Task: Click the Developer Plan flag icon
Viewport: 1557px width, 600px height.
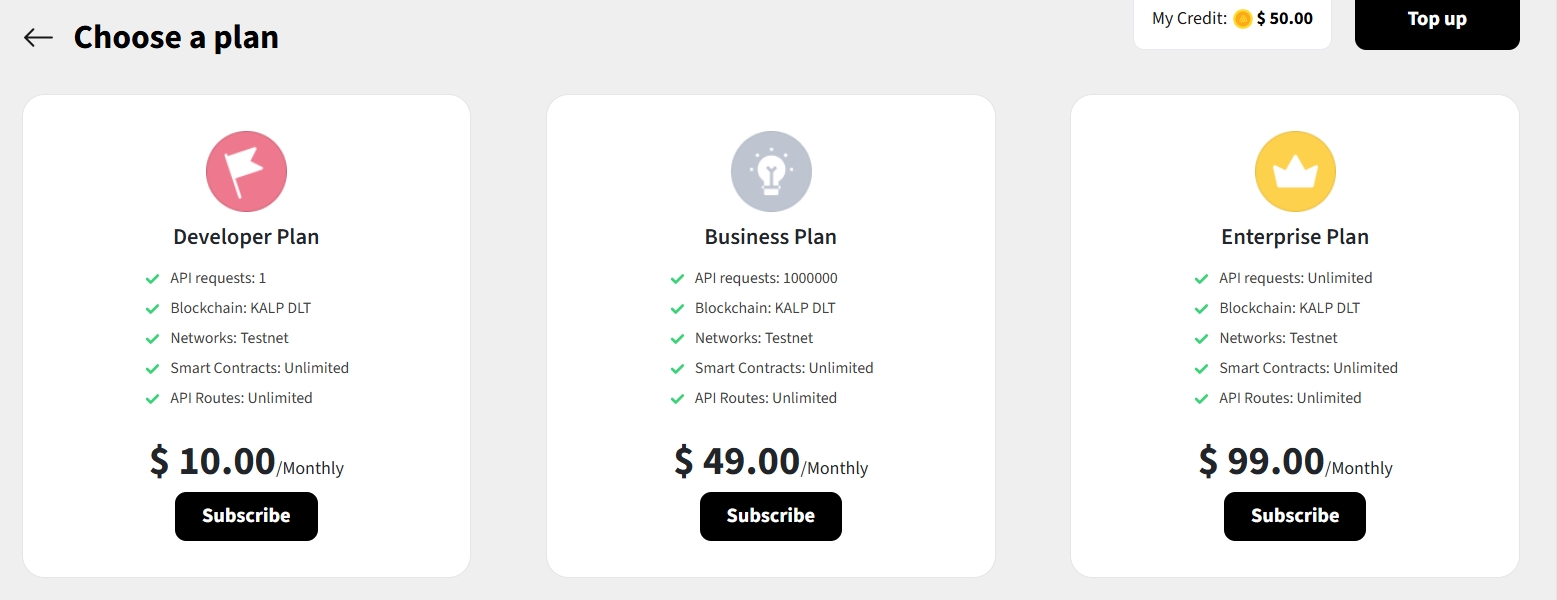Action: (246, 171)
